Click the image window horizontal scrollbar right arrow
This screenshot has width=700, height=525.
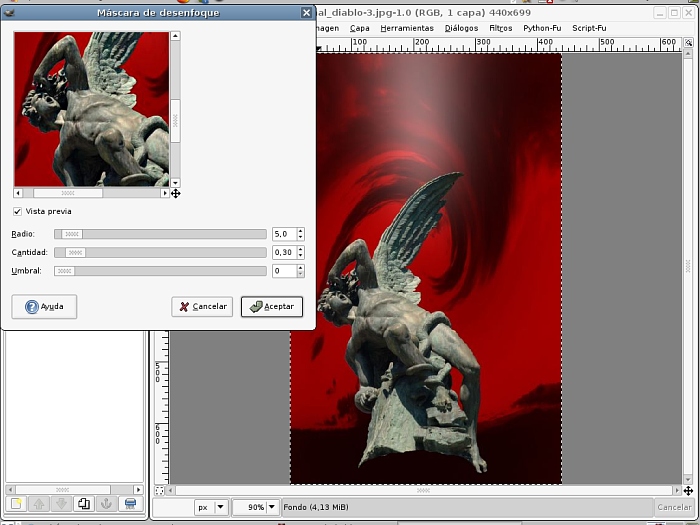(x=677, y=490)
